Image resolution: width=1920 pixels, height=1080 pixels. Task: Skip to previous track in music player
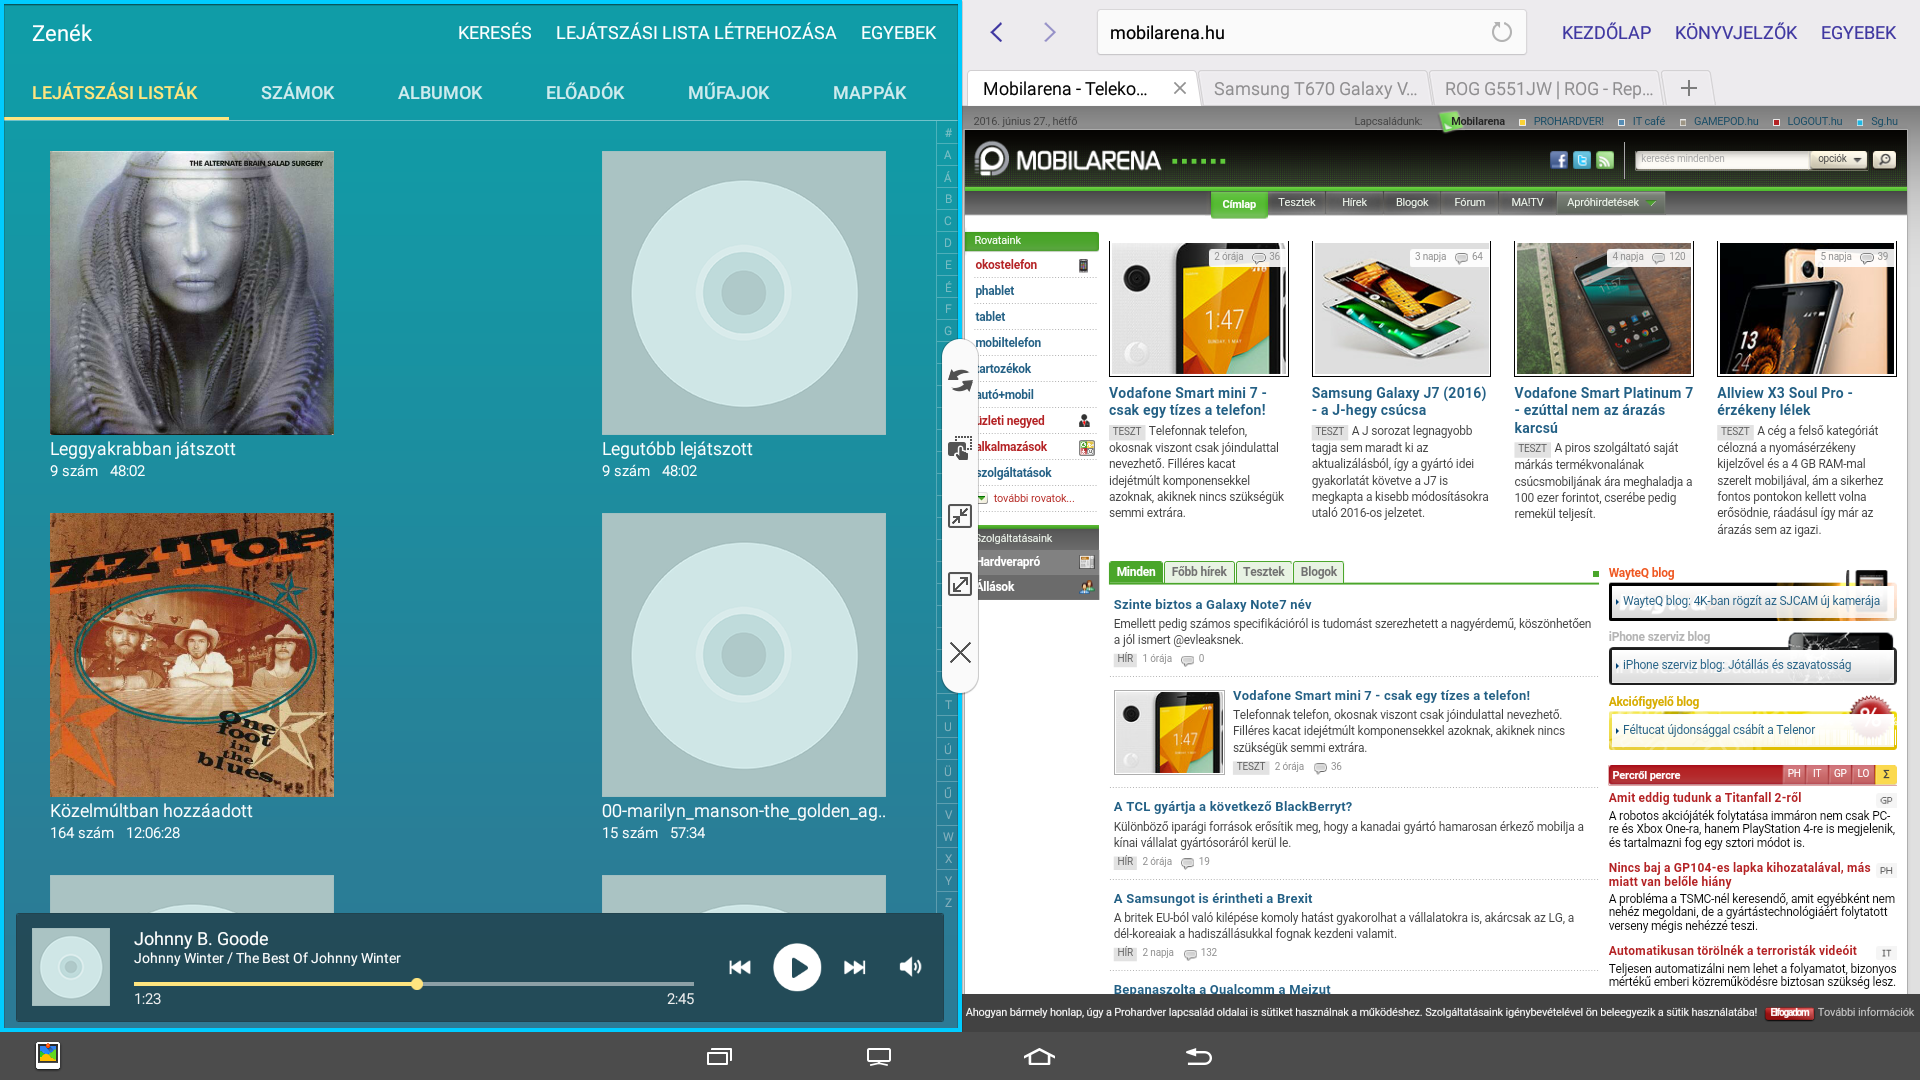[x=740, y=967]
